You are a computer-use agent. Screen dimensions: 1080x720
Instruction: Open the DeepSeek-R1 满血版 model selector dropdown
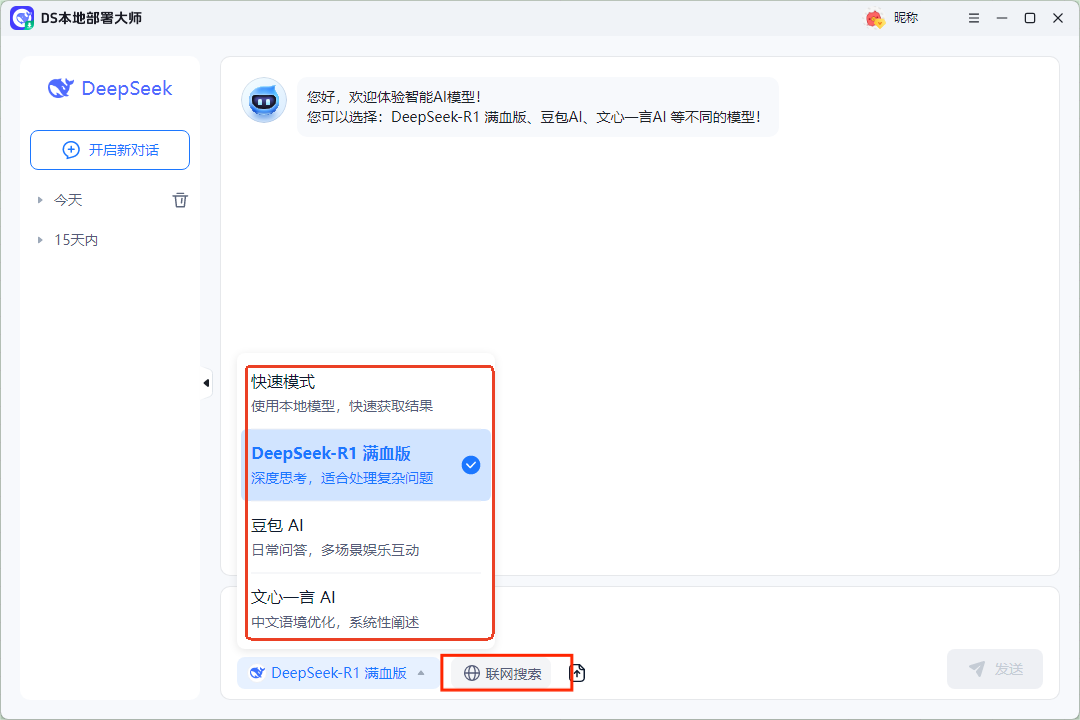tap(337, 673)
